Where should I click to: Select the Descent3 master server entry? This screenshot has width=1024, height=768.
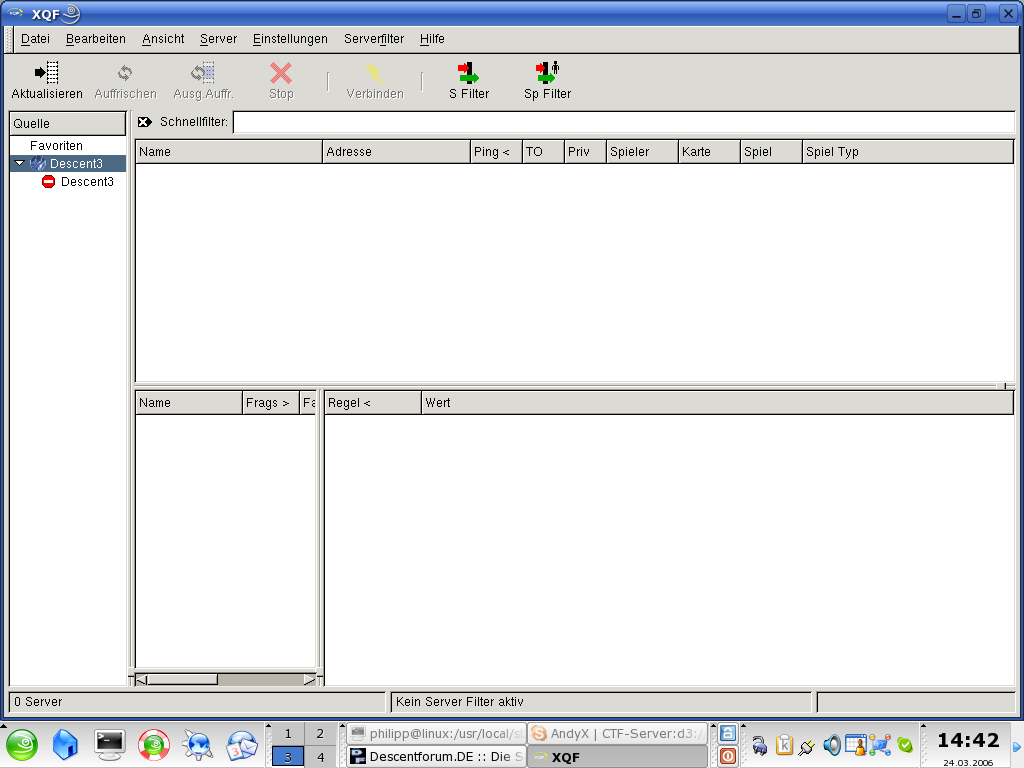coord(87,182)
